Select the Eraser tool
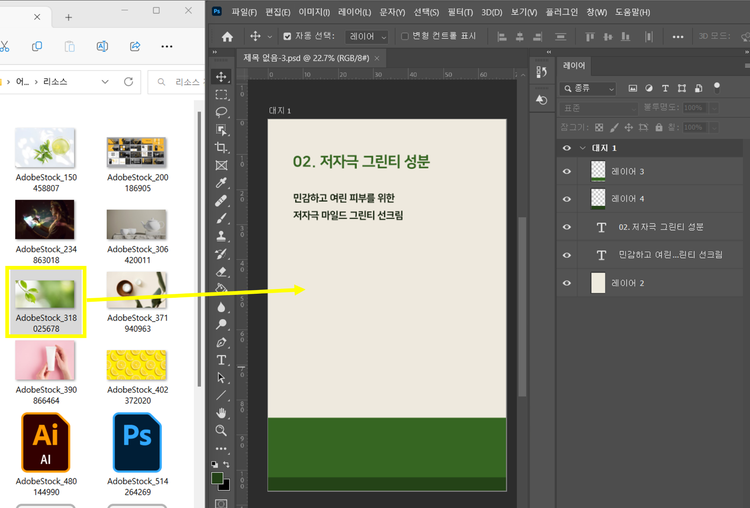This screenshot has height=508, width=750. (221, 272)
